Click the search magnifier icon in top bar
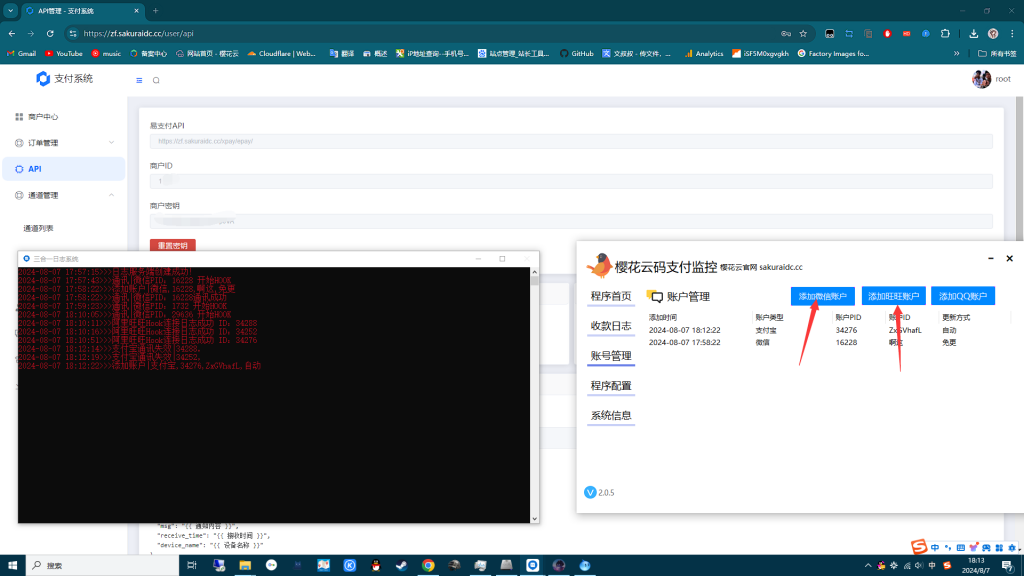Screen dimensions: 1024x576 point(155,79)
